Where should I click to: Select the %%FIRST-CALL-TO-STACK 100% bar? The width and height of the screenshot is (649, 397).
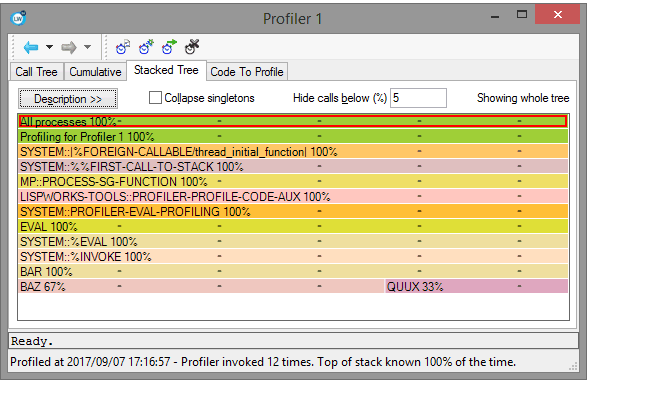click(x=293, y=166)
